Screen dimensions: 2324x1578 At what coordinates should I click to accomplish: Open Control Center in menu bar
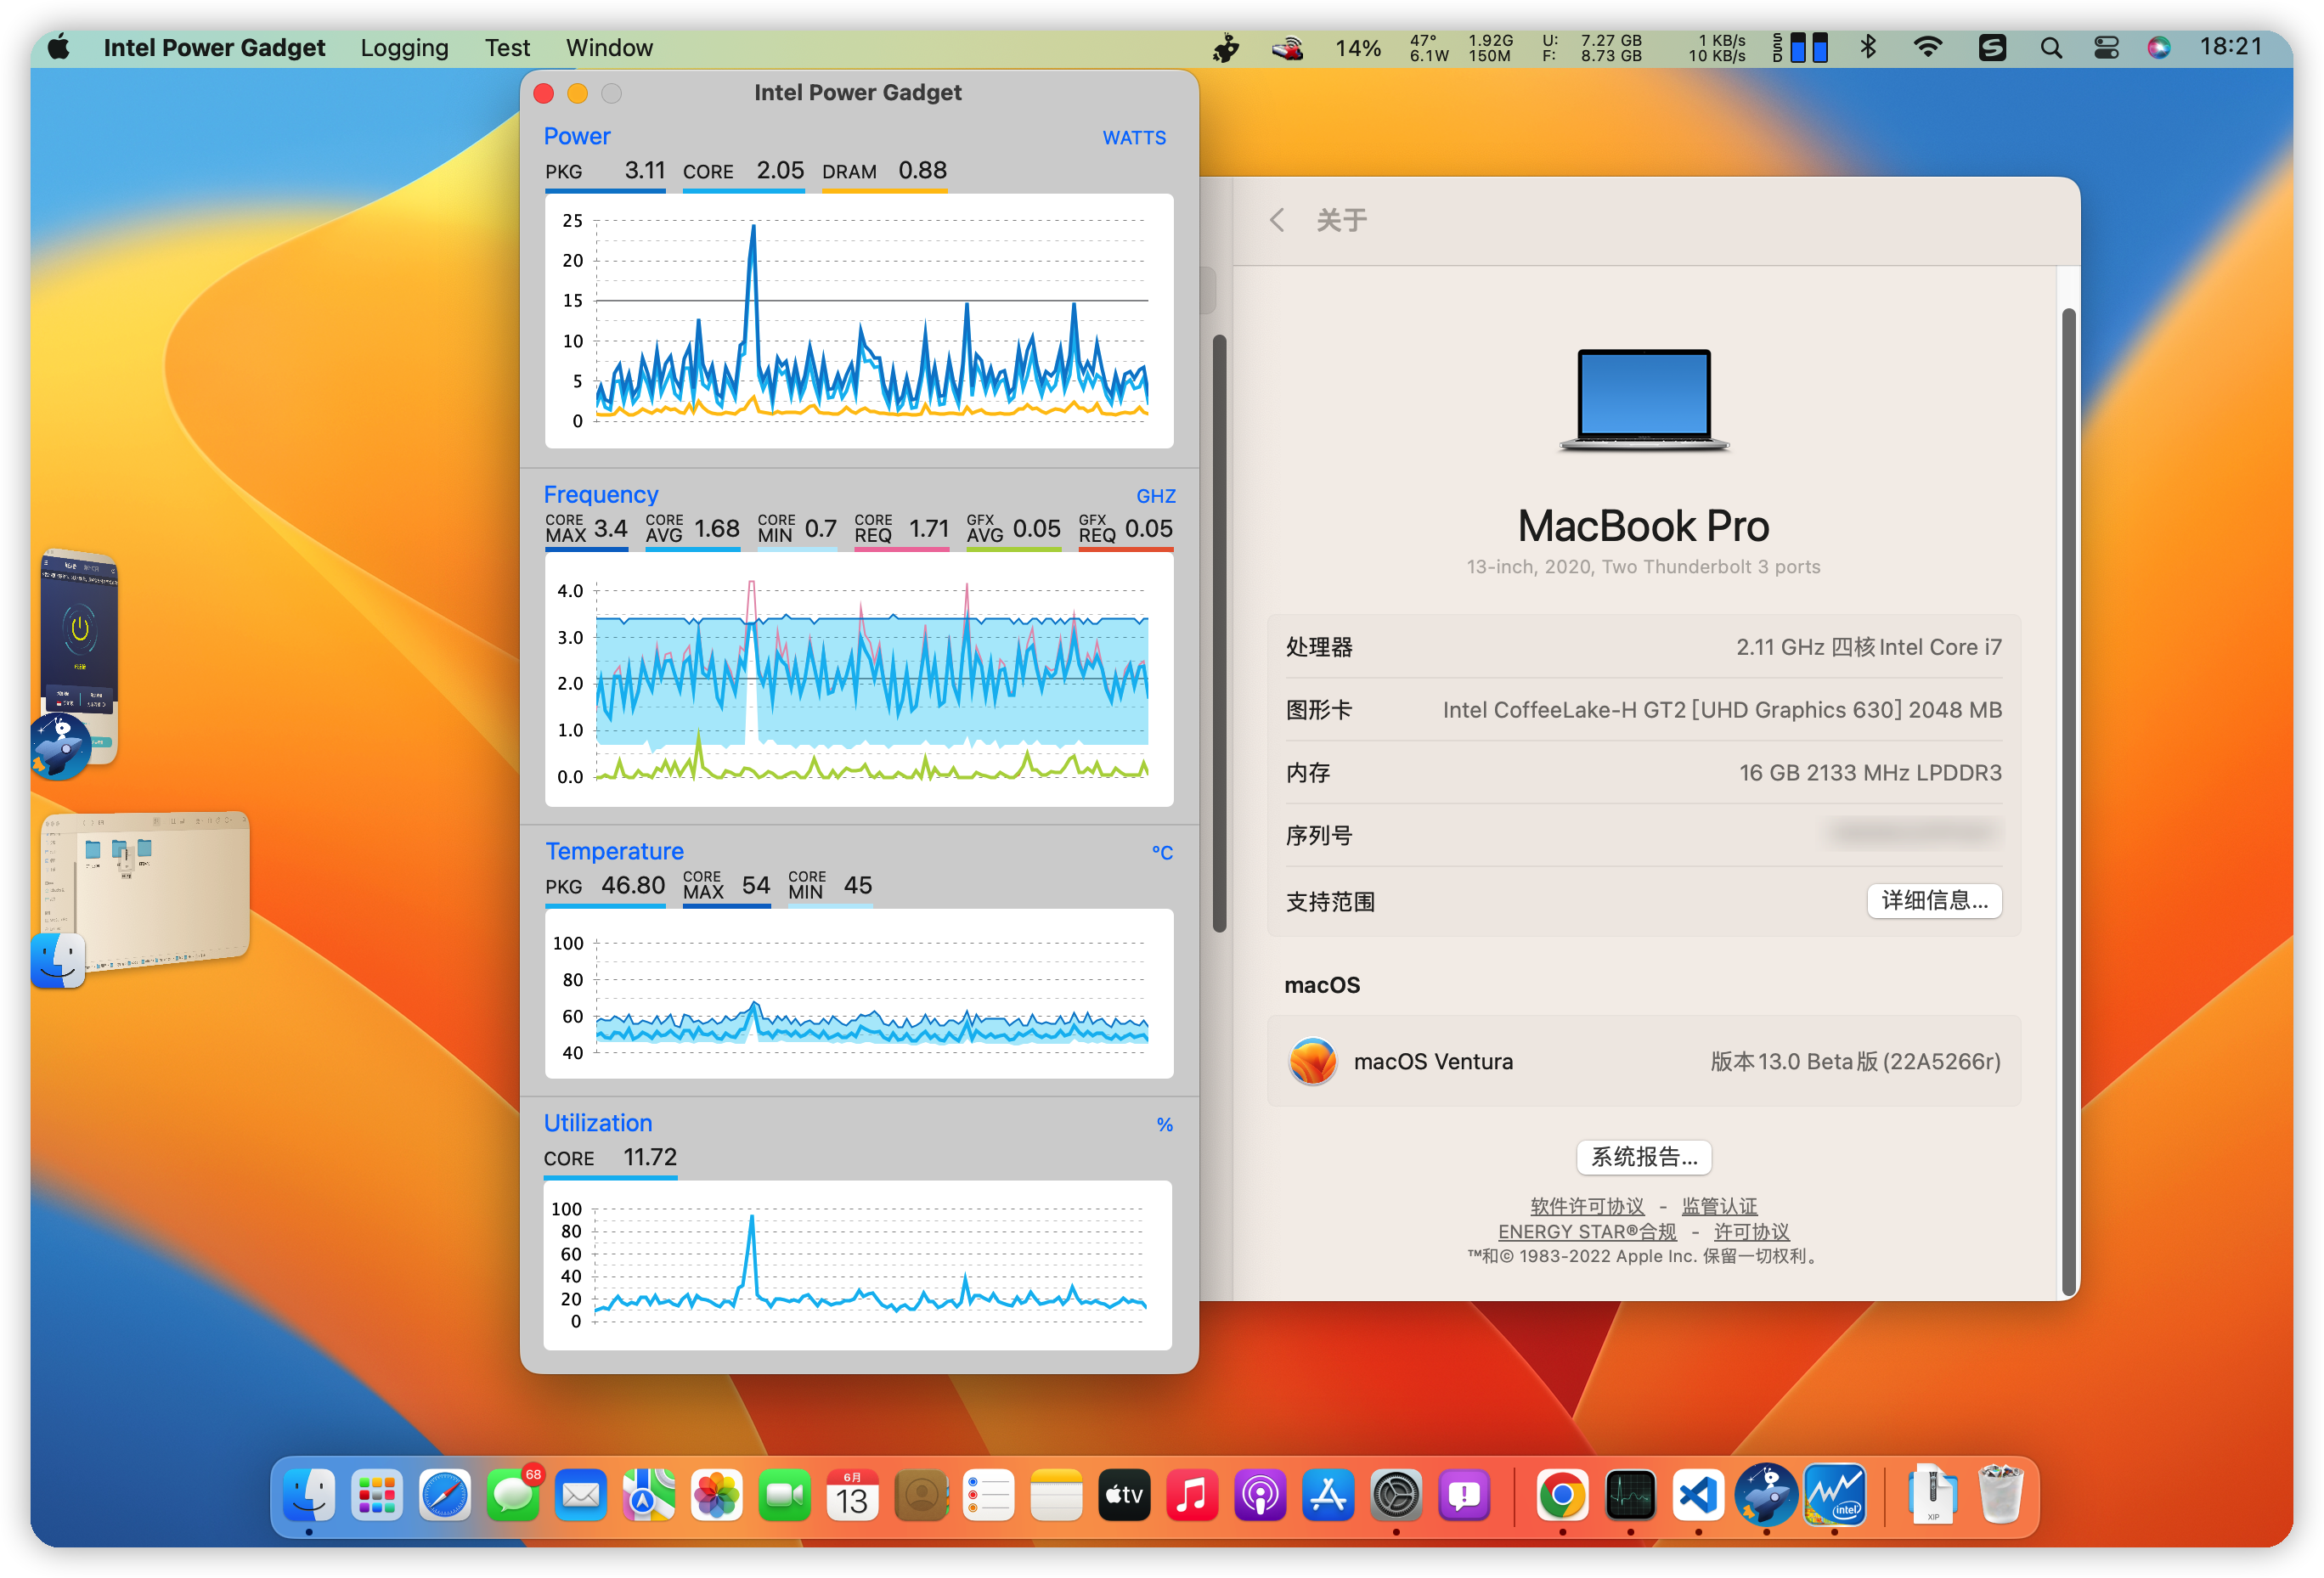(2106, 47)
